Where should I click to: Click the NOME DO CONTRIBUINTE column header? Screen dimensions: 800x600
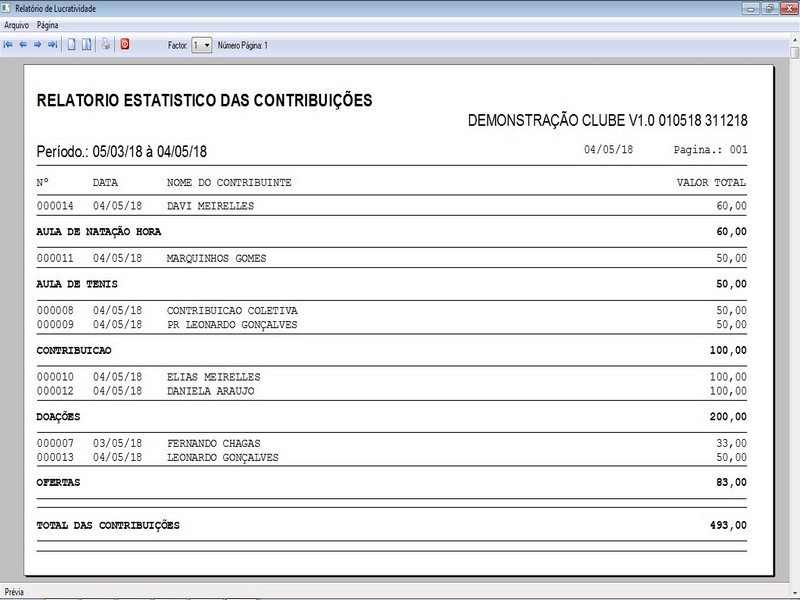pos(229,183)
